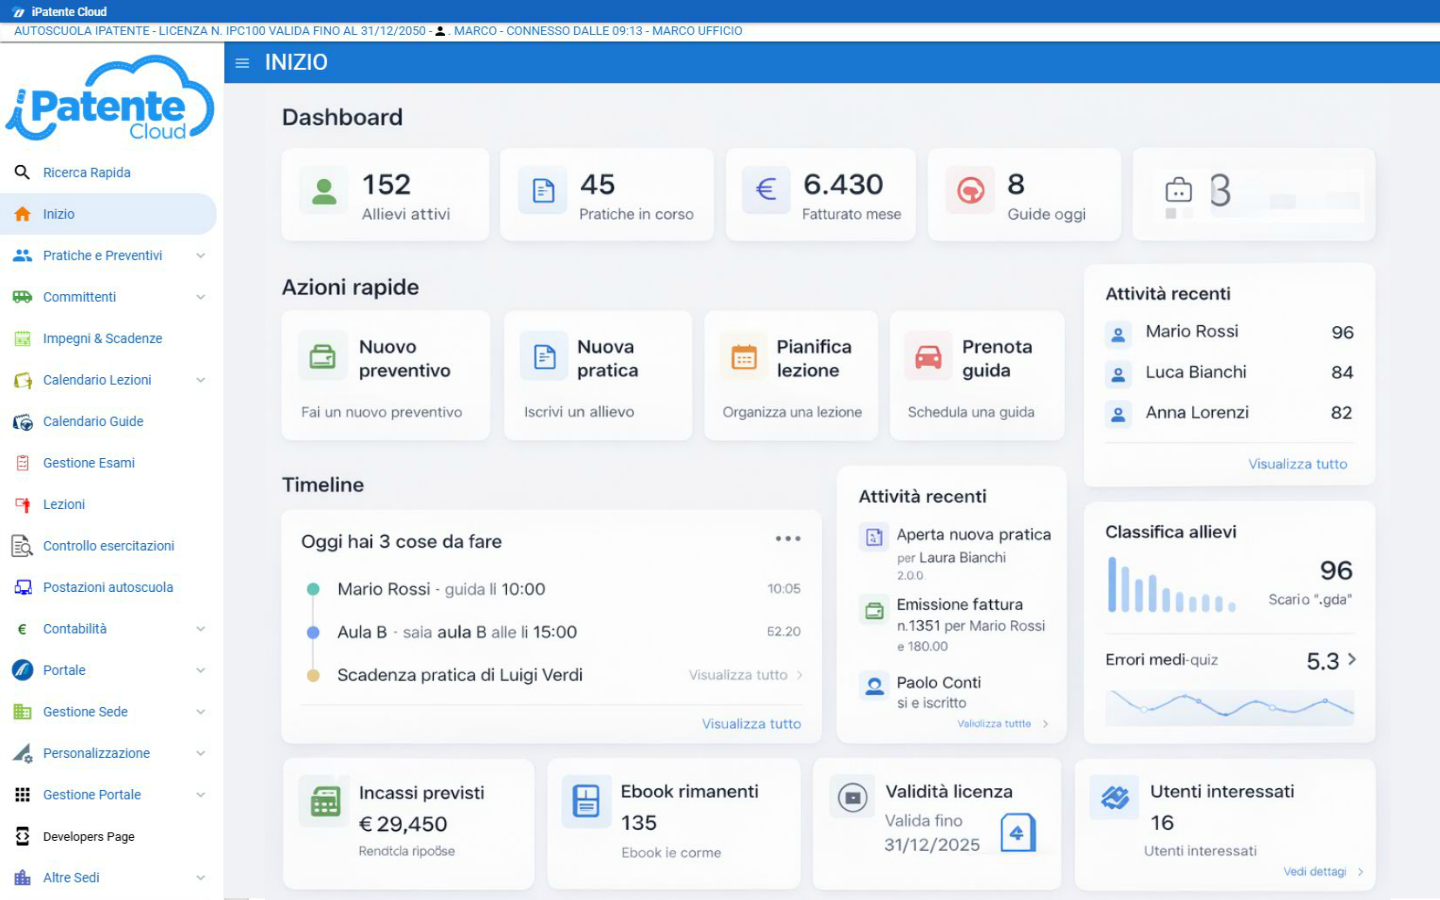Click the Pianifica lezione calendar icon

tap(742, 357)
